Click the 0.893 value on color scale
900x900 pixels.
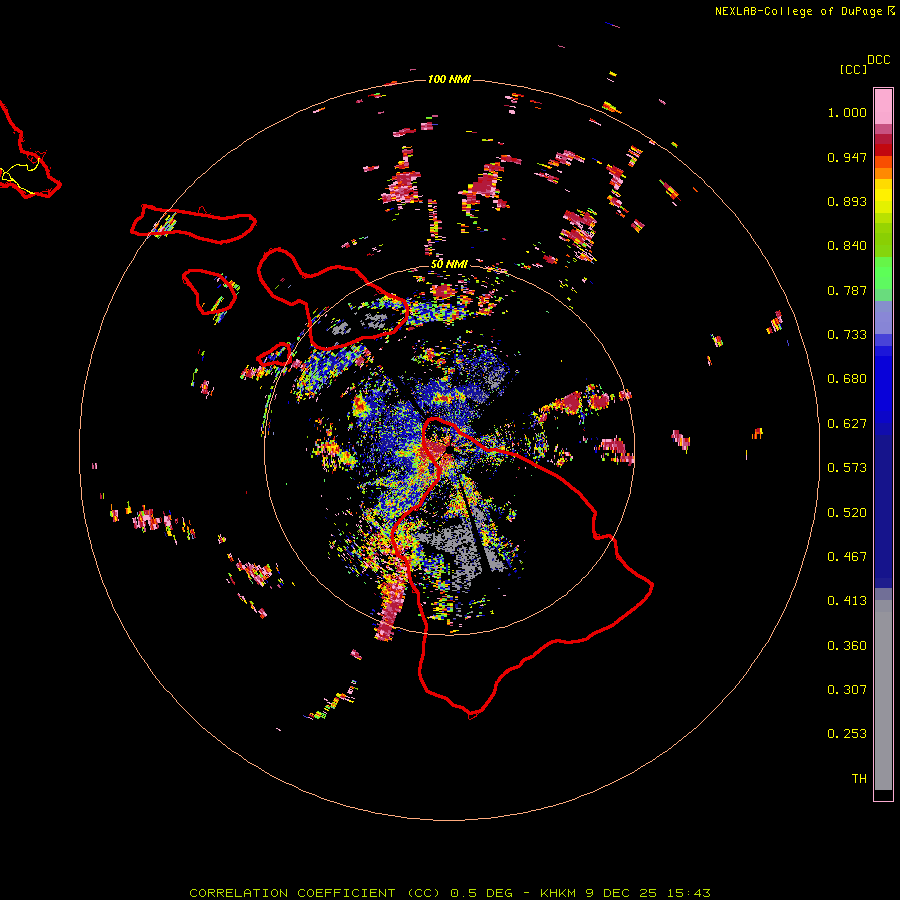click(847, 201)
